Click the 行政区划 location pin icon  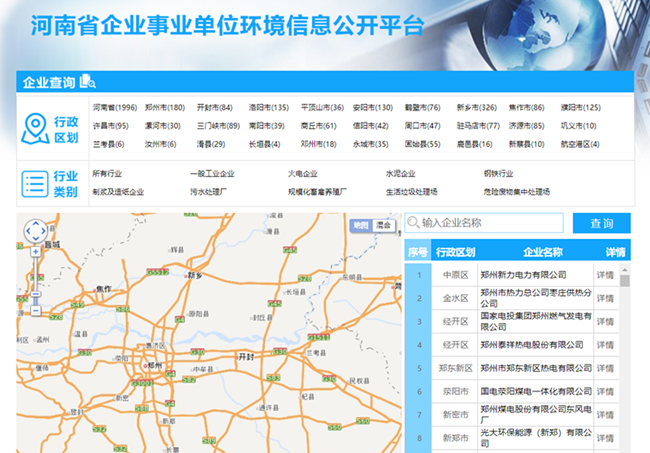pyautogui.click(x=35, y=125)
